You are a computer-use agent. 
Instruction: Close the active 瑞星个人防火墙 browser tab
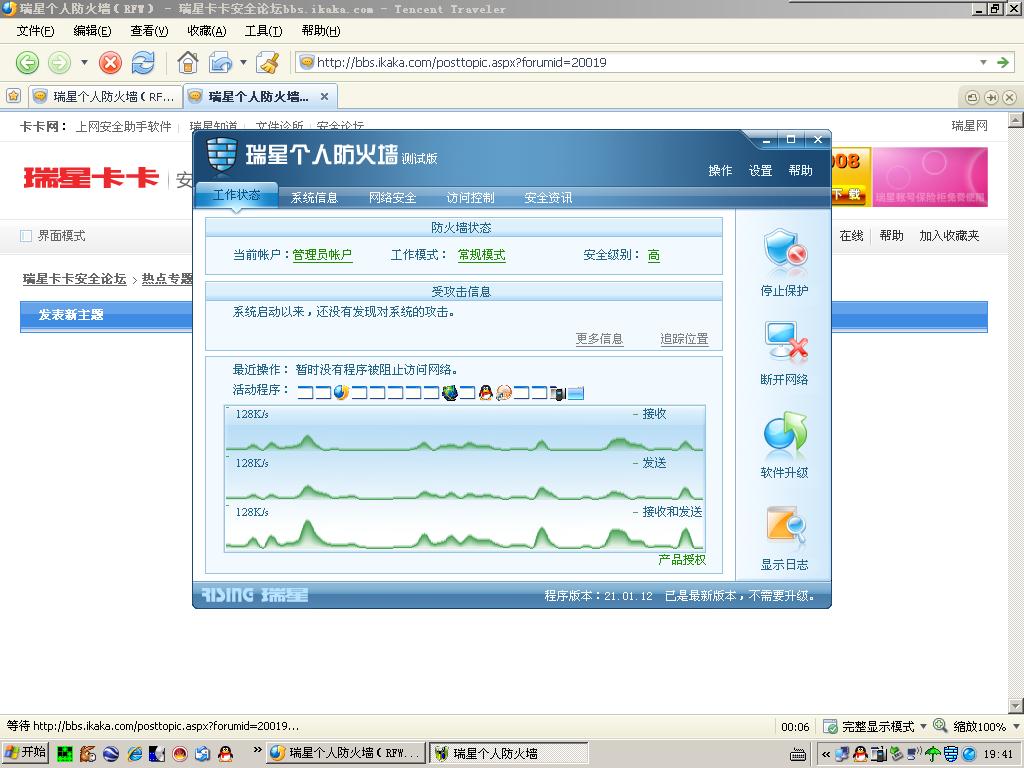pos(324,97)
